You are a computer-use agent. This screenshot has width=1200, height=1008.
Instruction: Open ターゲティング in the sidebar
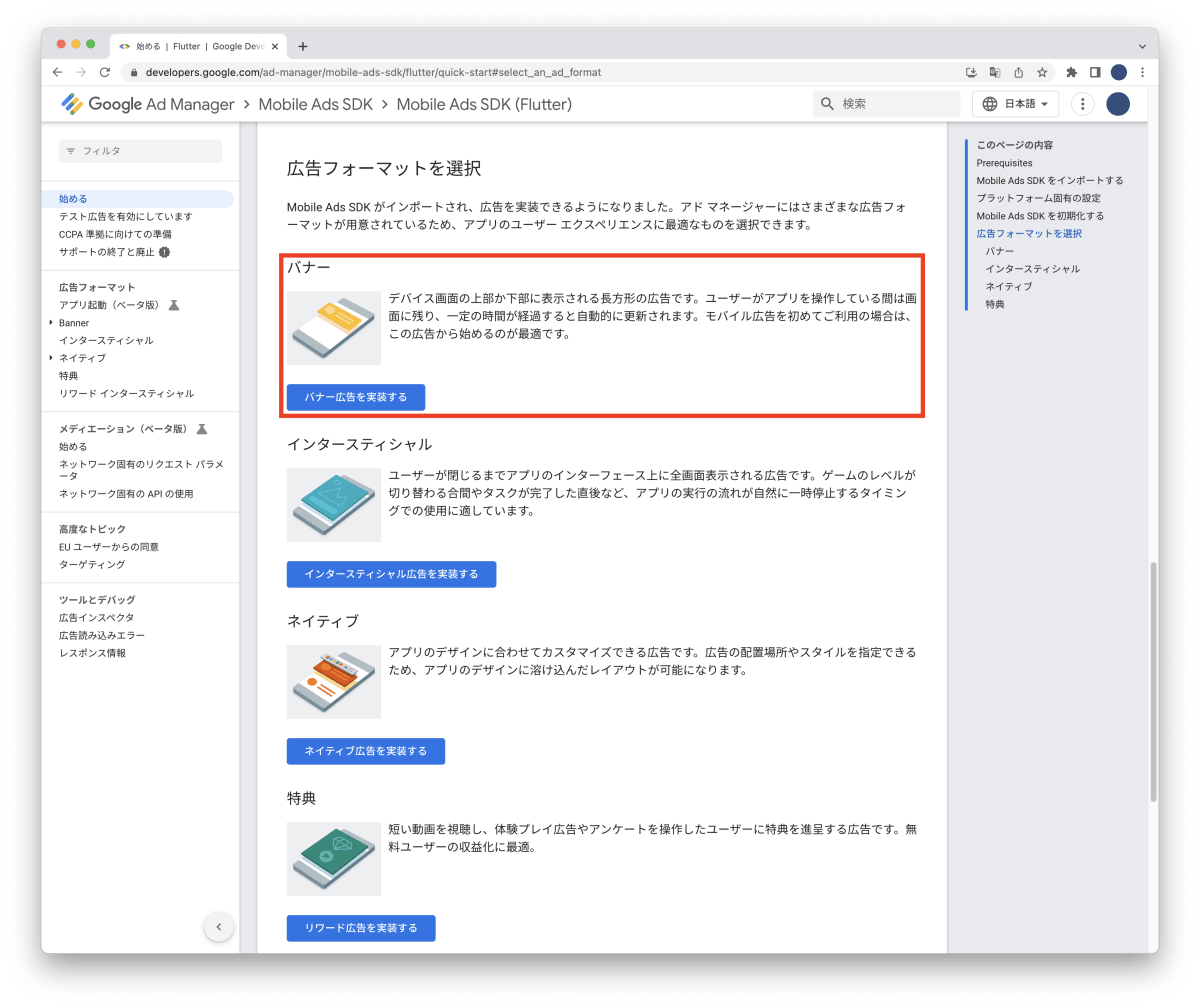coord(92,565)
